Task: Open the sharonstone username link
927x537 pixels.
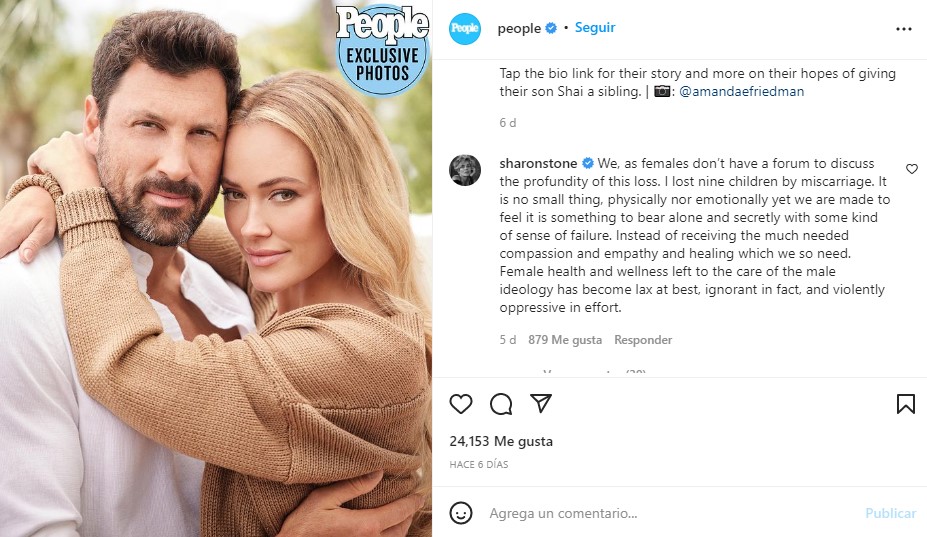Action: coord(538,163)
